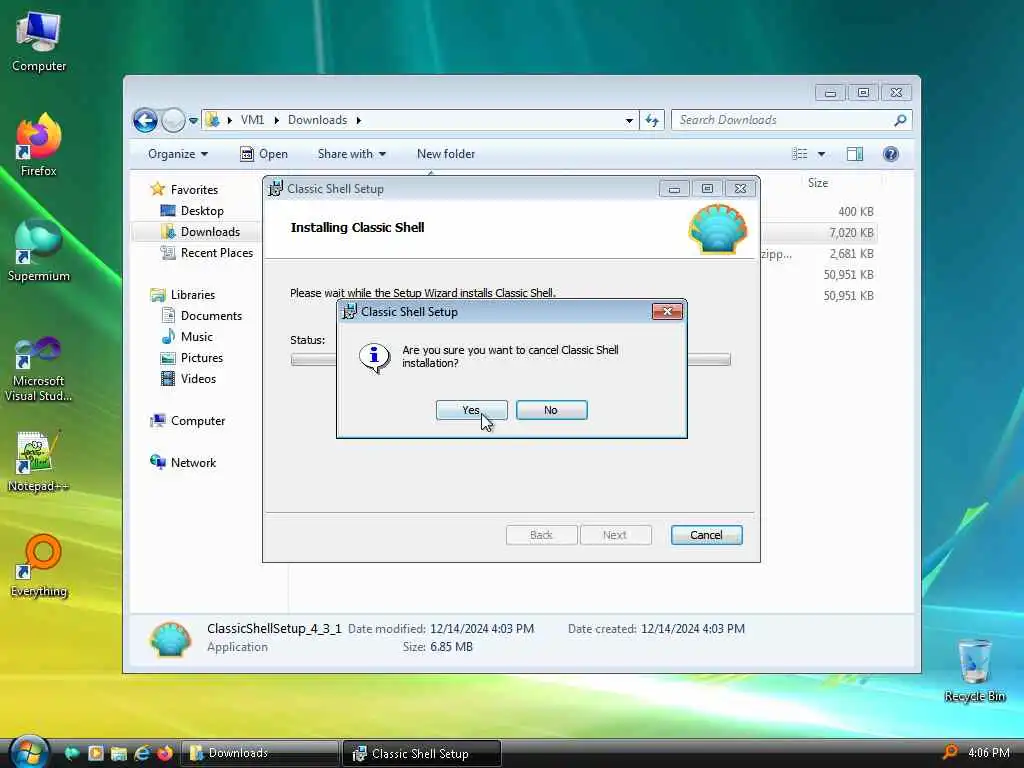Image resolution: width=1024 pixels, height=768 pixels.
Task: Click VM1 in the address breadcrumb
Action: coord(252,120)
